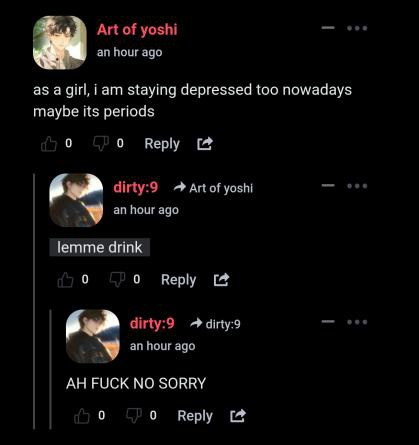Like the Art of yoshi comment
Viewport: 419px width, 445px height.
[49, 144]
